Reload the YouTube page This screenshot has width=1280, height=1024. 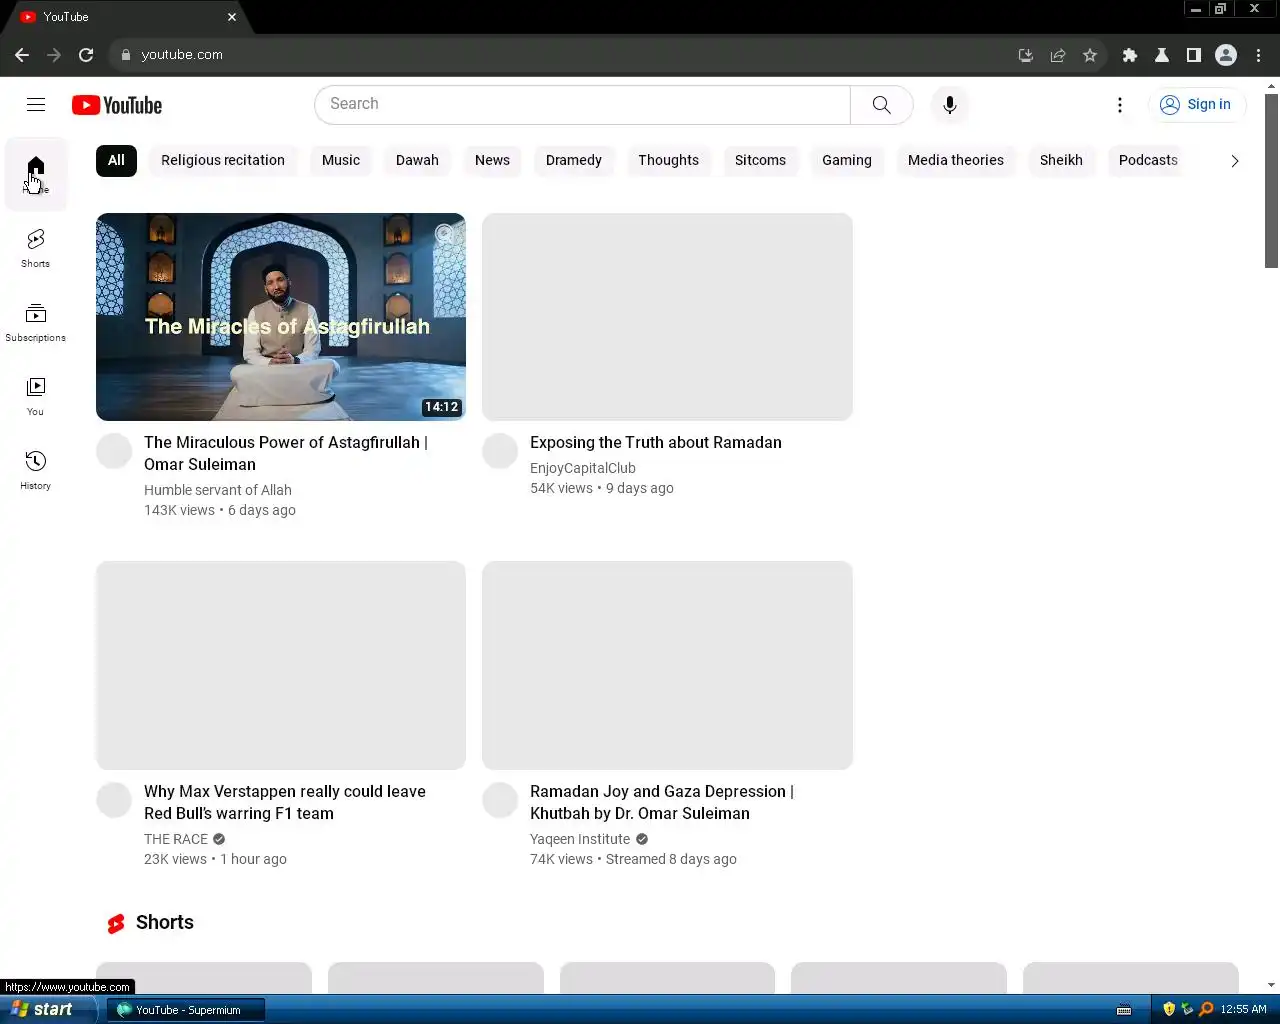point(86,55)
